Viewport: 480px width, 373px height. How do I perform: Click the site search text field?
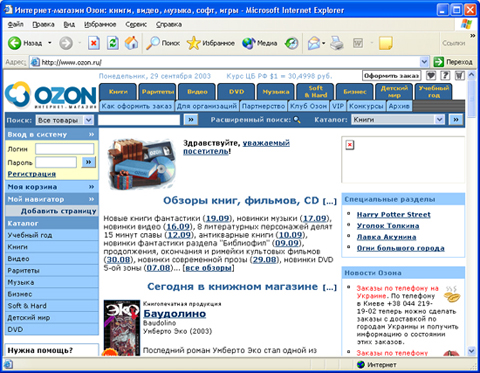click(x=139, y=120)
